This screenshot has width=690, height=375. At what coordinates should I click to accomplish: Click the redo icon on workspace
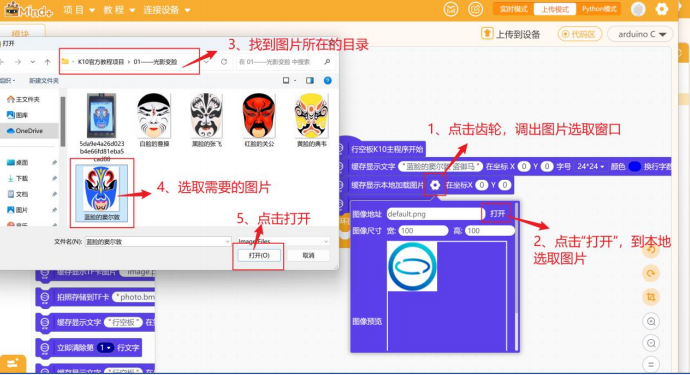(651, 273)
